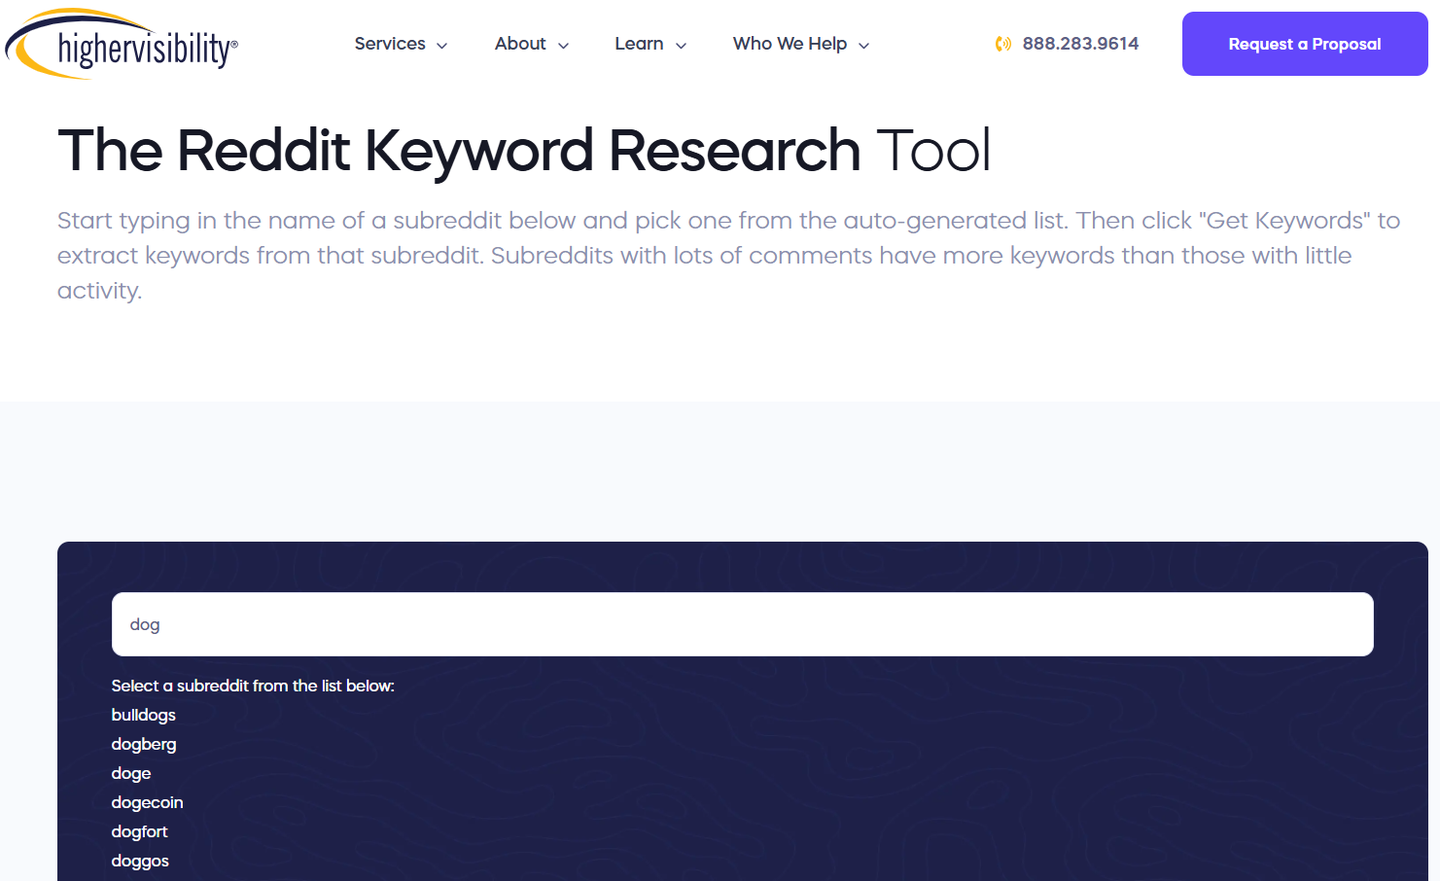Screen dimensions: 1440x881
Task: Click the Request a Proposal button
Action: coord(1305,44)
